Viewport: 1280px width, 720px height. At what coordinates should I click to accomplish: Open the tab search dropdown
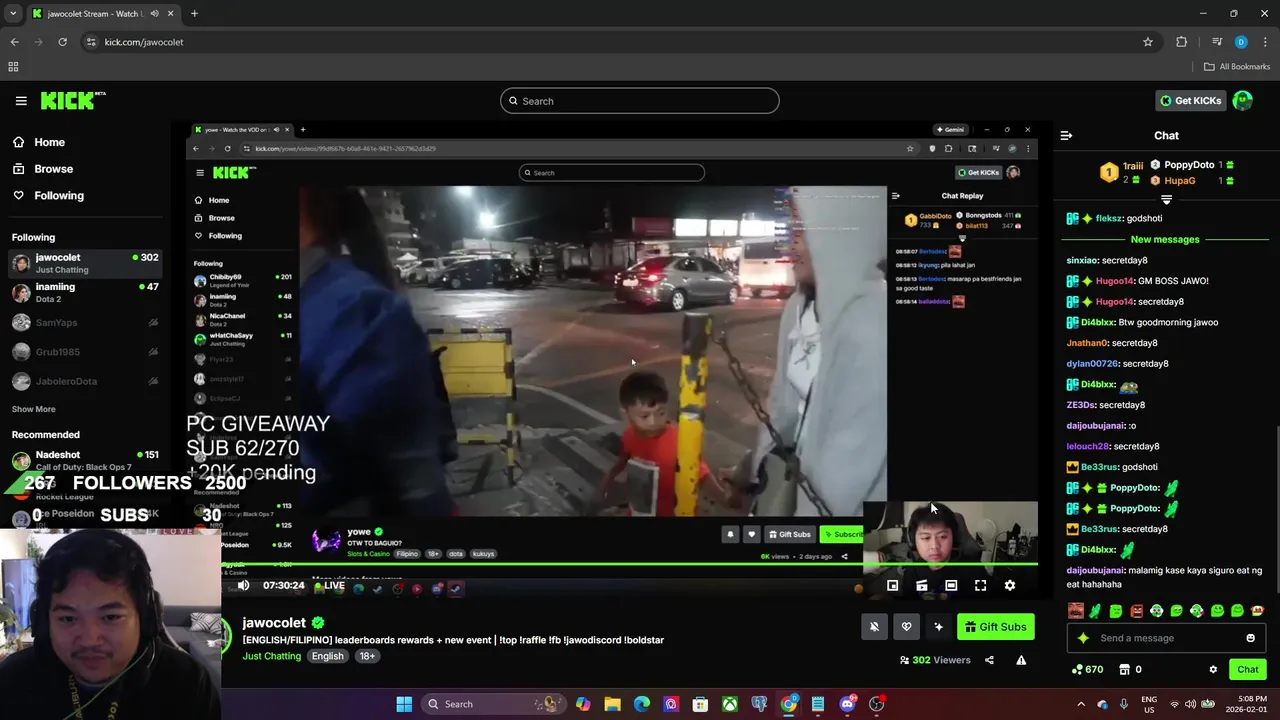(x=13, y=14)
